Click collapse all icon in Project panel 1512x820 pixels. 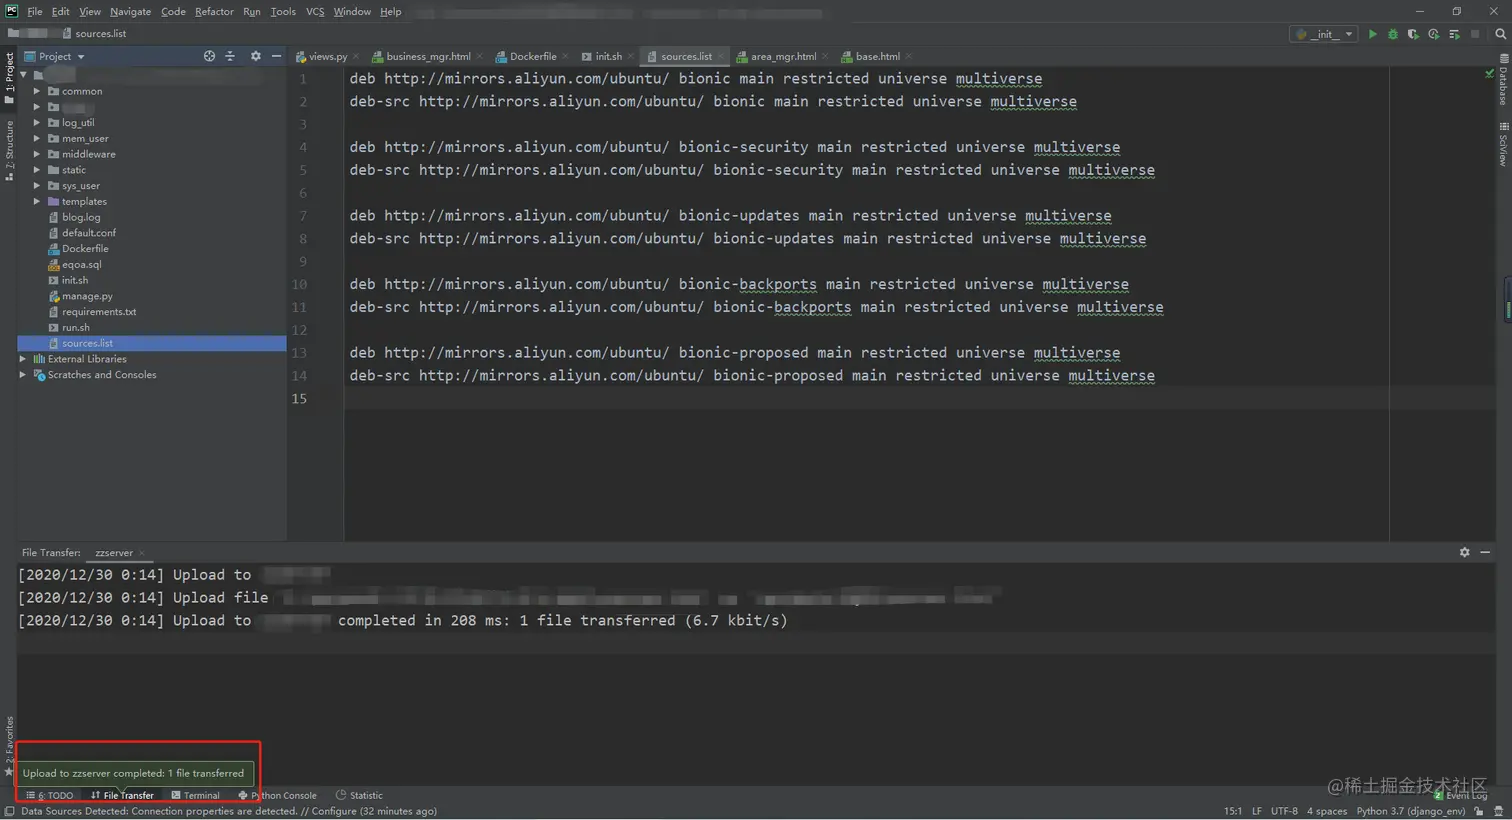(230, 56)
